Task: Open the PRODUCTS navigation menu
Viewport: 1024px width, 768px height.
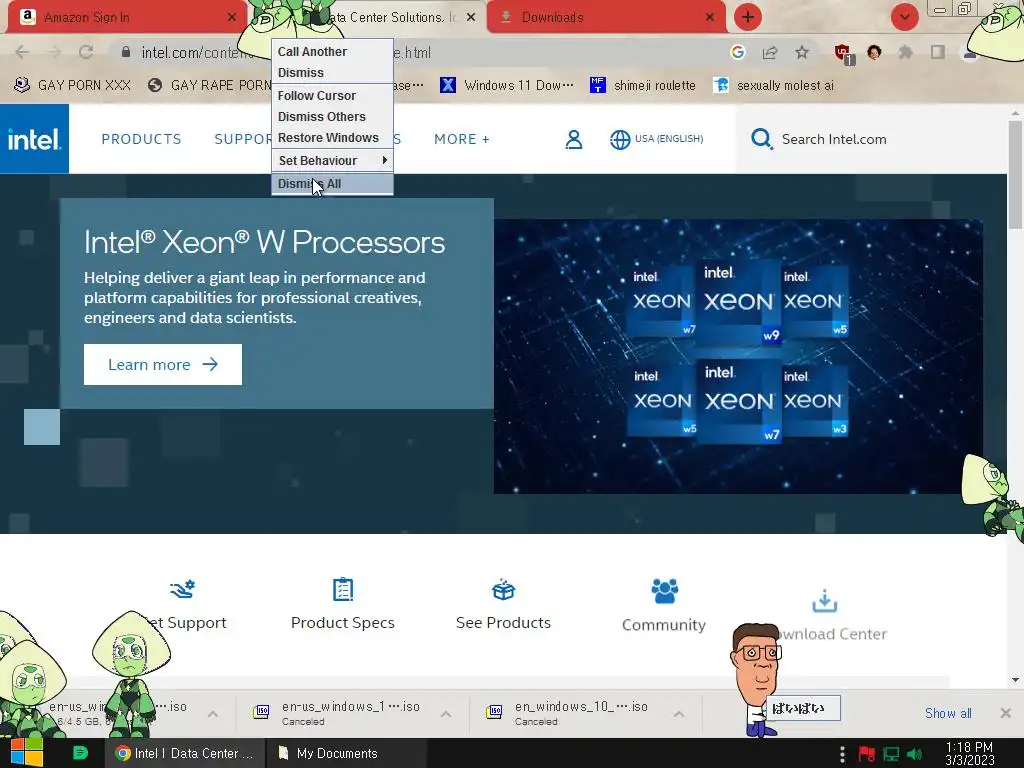Action: pos(141,139)
